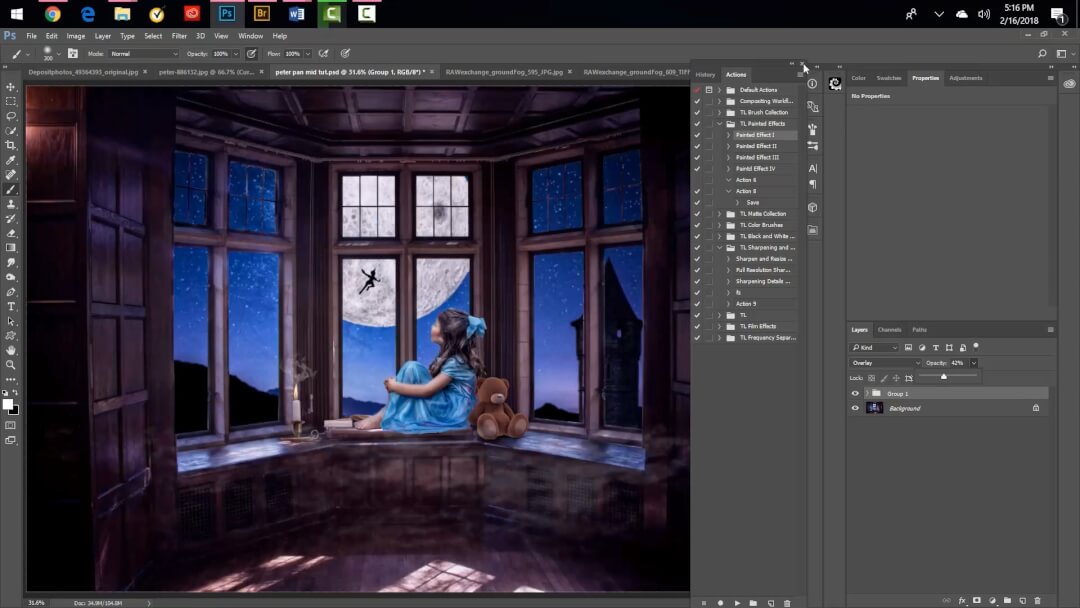This screenshot has width=1080, height=608.
Task: Select the Clone Stamp tool
Action: [x=10, y=204]
